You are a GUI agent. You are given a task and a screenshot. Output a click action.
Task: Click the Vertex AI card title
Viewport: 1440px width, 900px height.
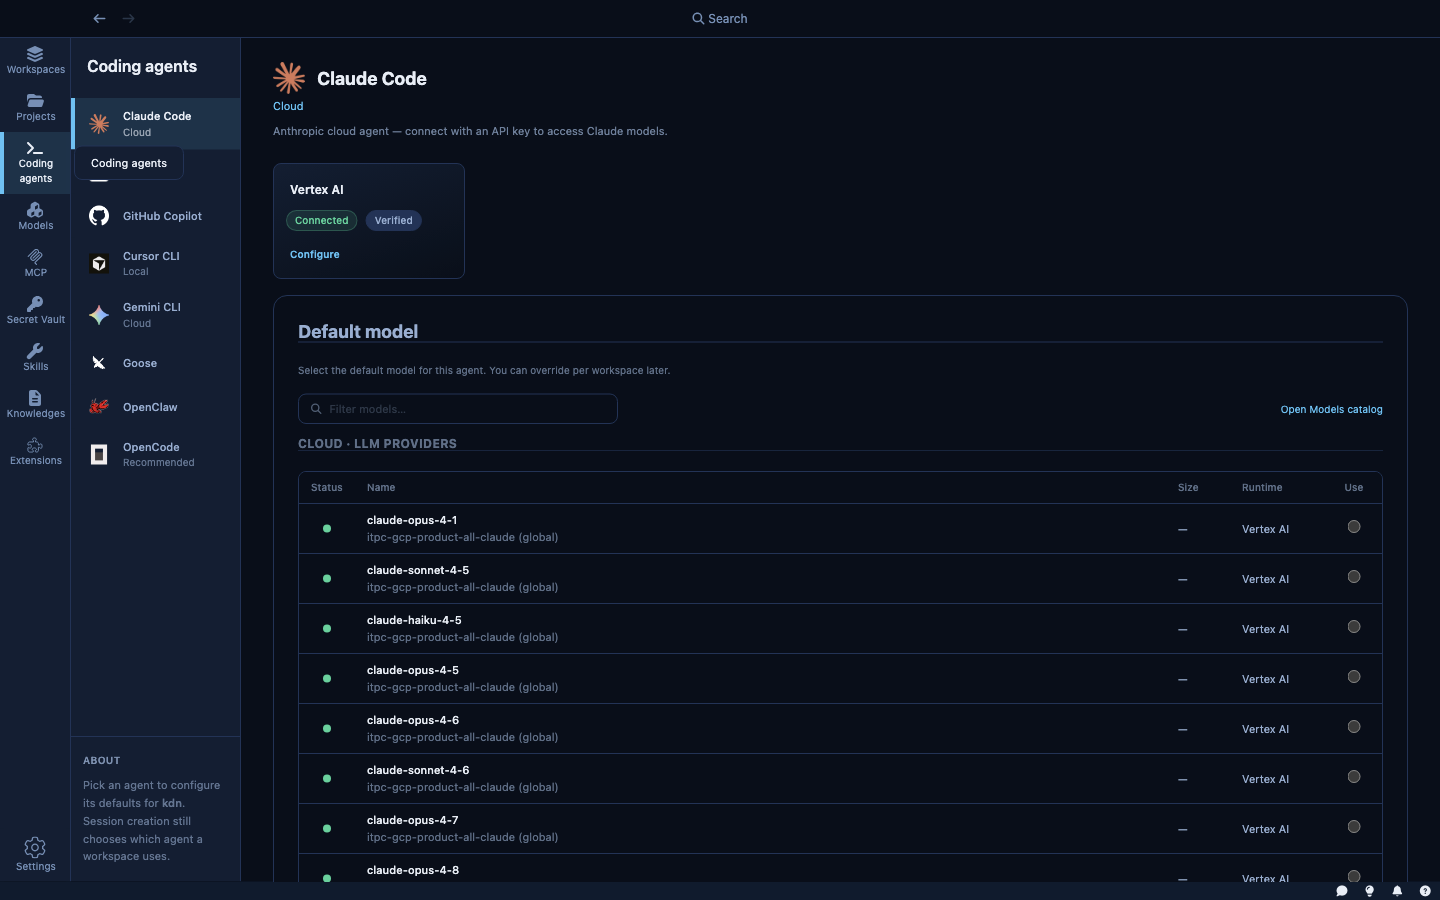(317, 190)
